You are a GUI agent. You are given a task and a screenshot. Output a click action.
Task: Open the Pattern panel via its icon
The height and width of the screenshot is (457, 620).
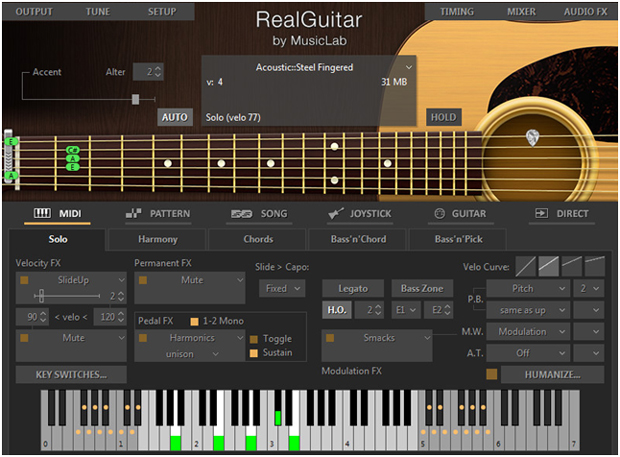pyautogui.click(x=136, y=214)
